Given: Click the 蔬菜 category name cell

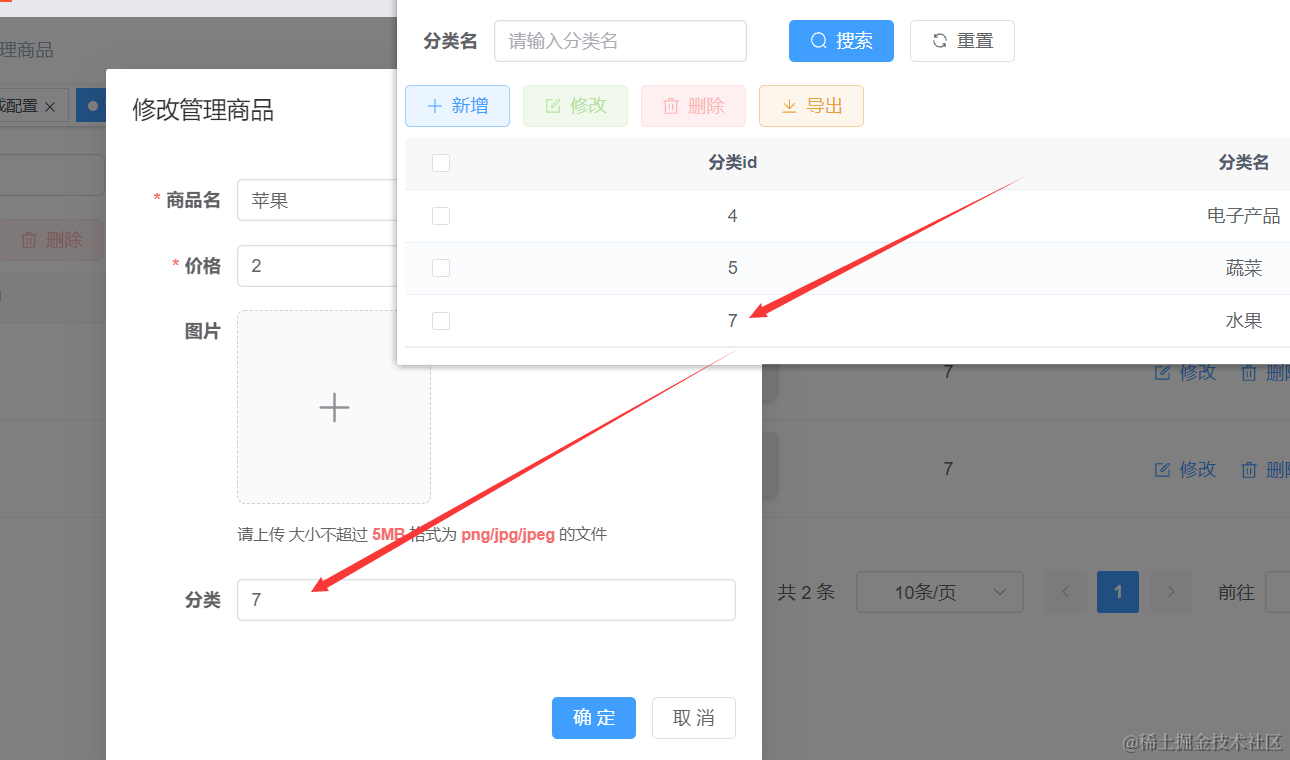Looking at the screenshot, I should point(1243,268).
